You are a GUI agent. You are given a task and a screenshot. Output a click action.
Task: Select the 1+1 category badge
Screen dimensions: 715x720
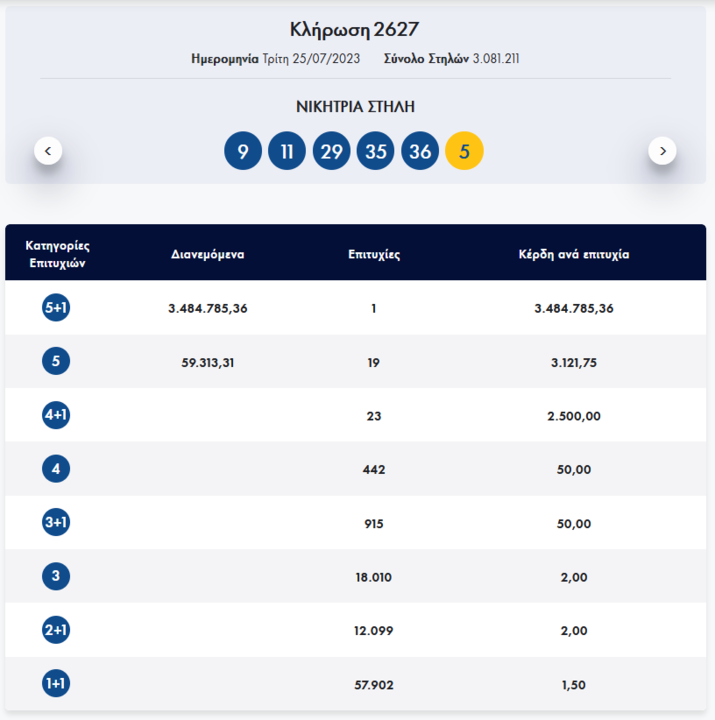click(x=56, y=684)
